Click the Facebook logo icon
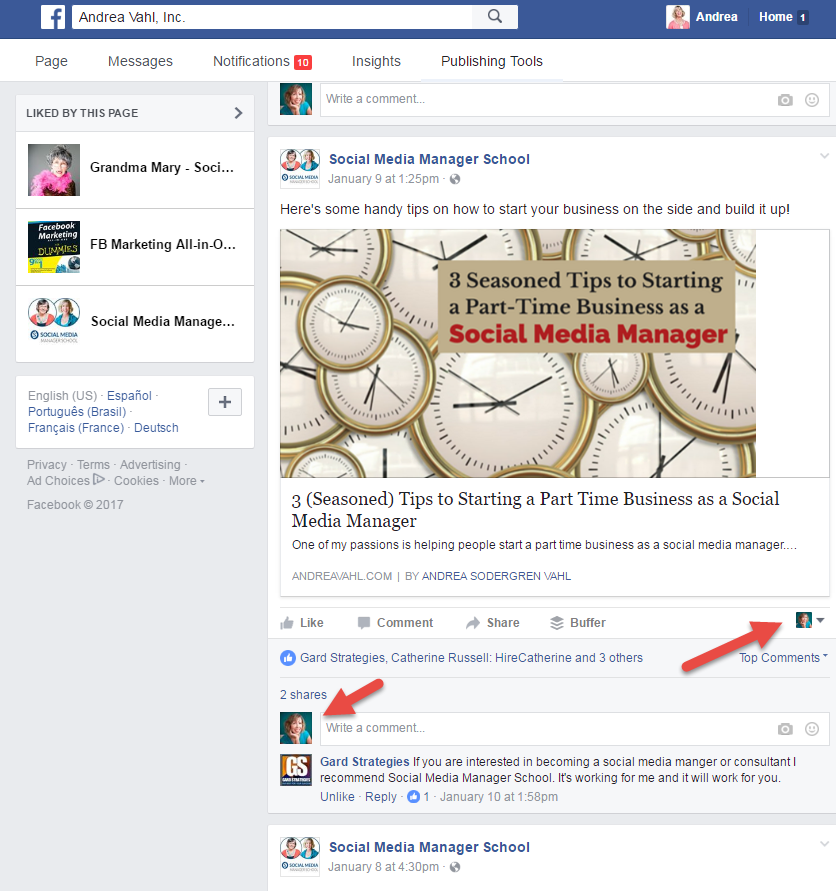The image size is (836, 891). tap(53, 17)
